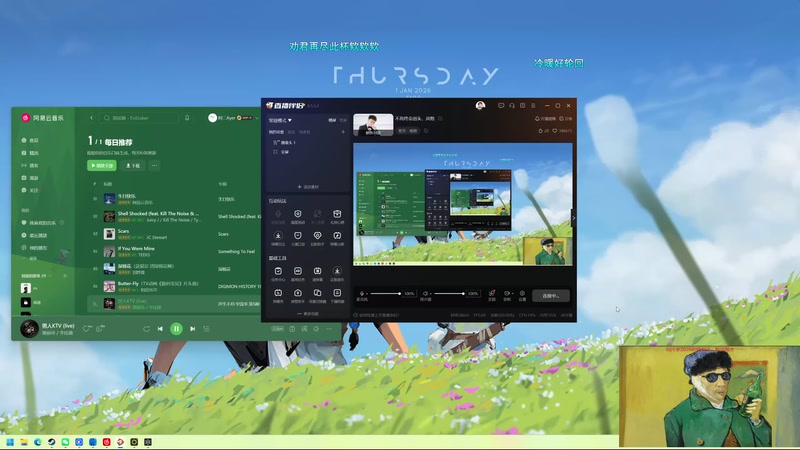Viewport: 800px width, 450px height.
Task: Select the song Shell Shocked in the list
Action: tap(158, 214)
